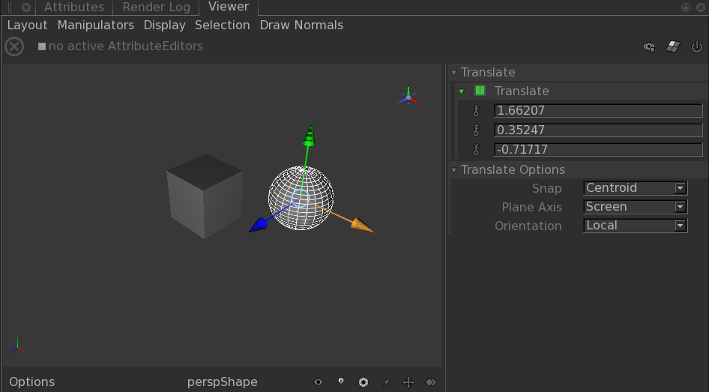This screenshot has height=392, width=709.
Task: Switch to the Render Log tab
Action: point(156,7)
